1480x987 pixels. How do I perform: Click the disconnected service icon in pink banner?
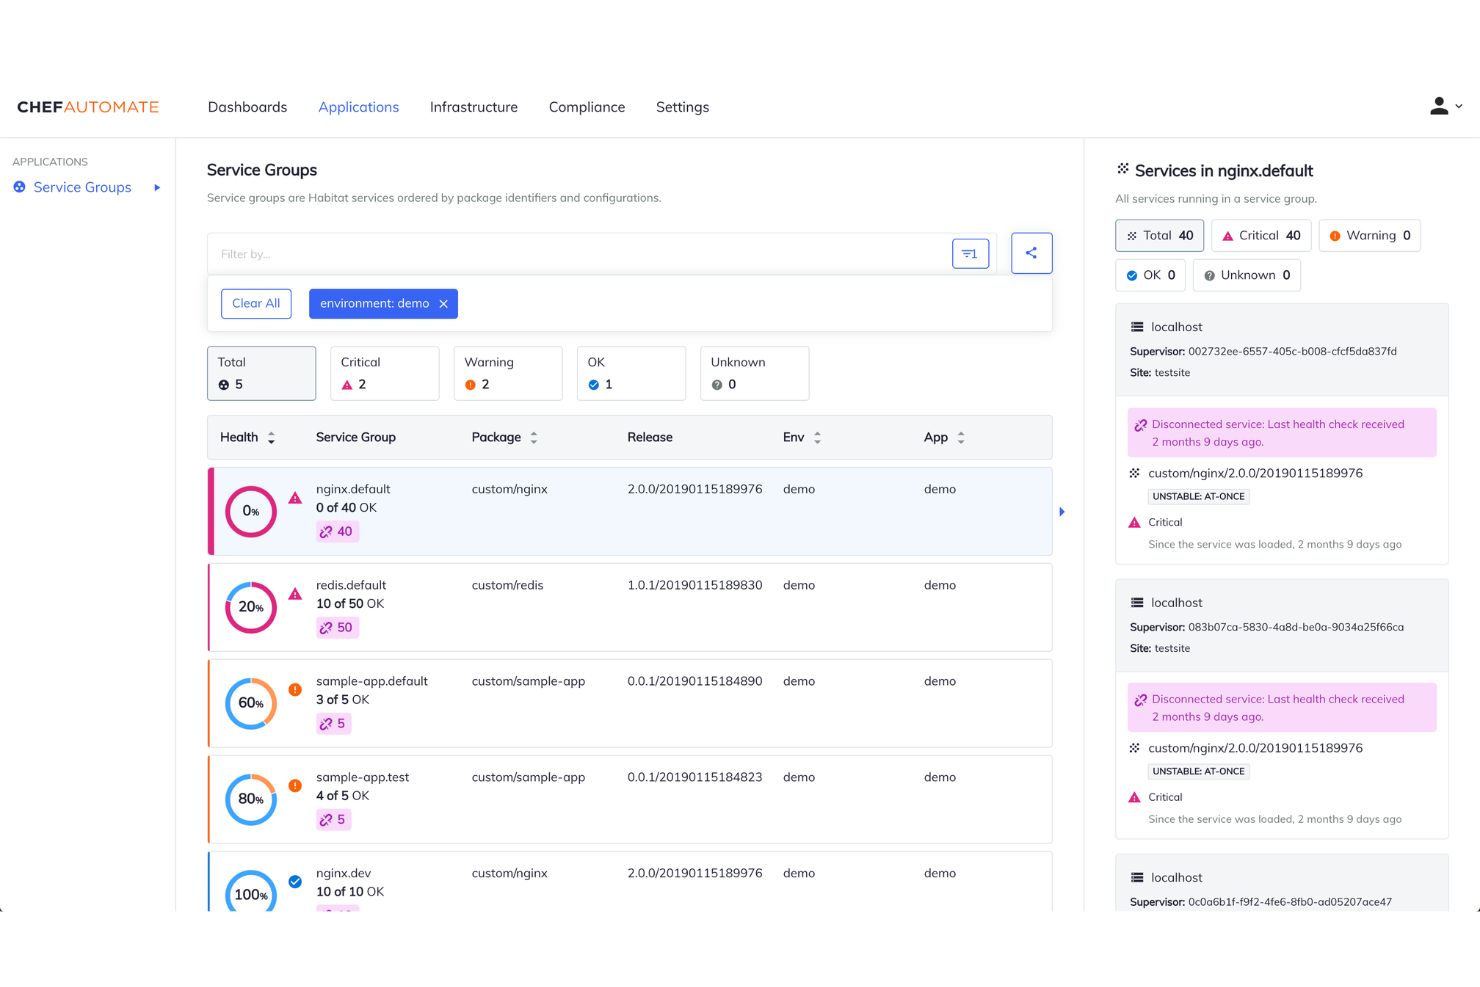1139,423
